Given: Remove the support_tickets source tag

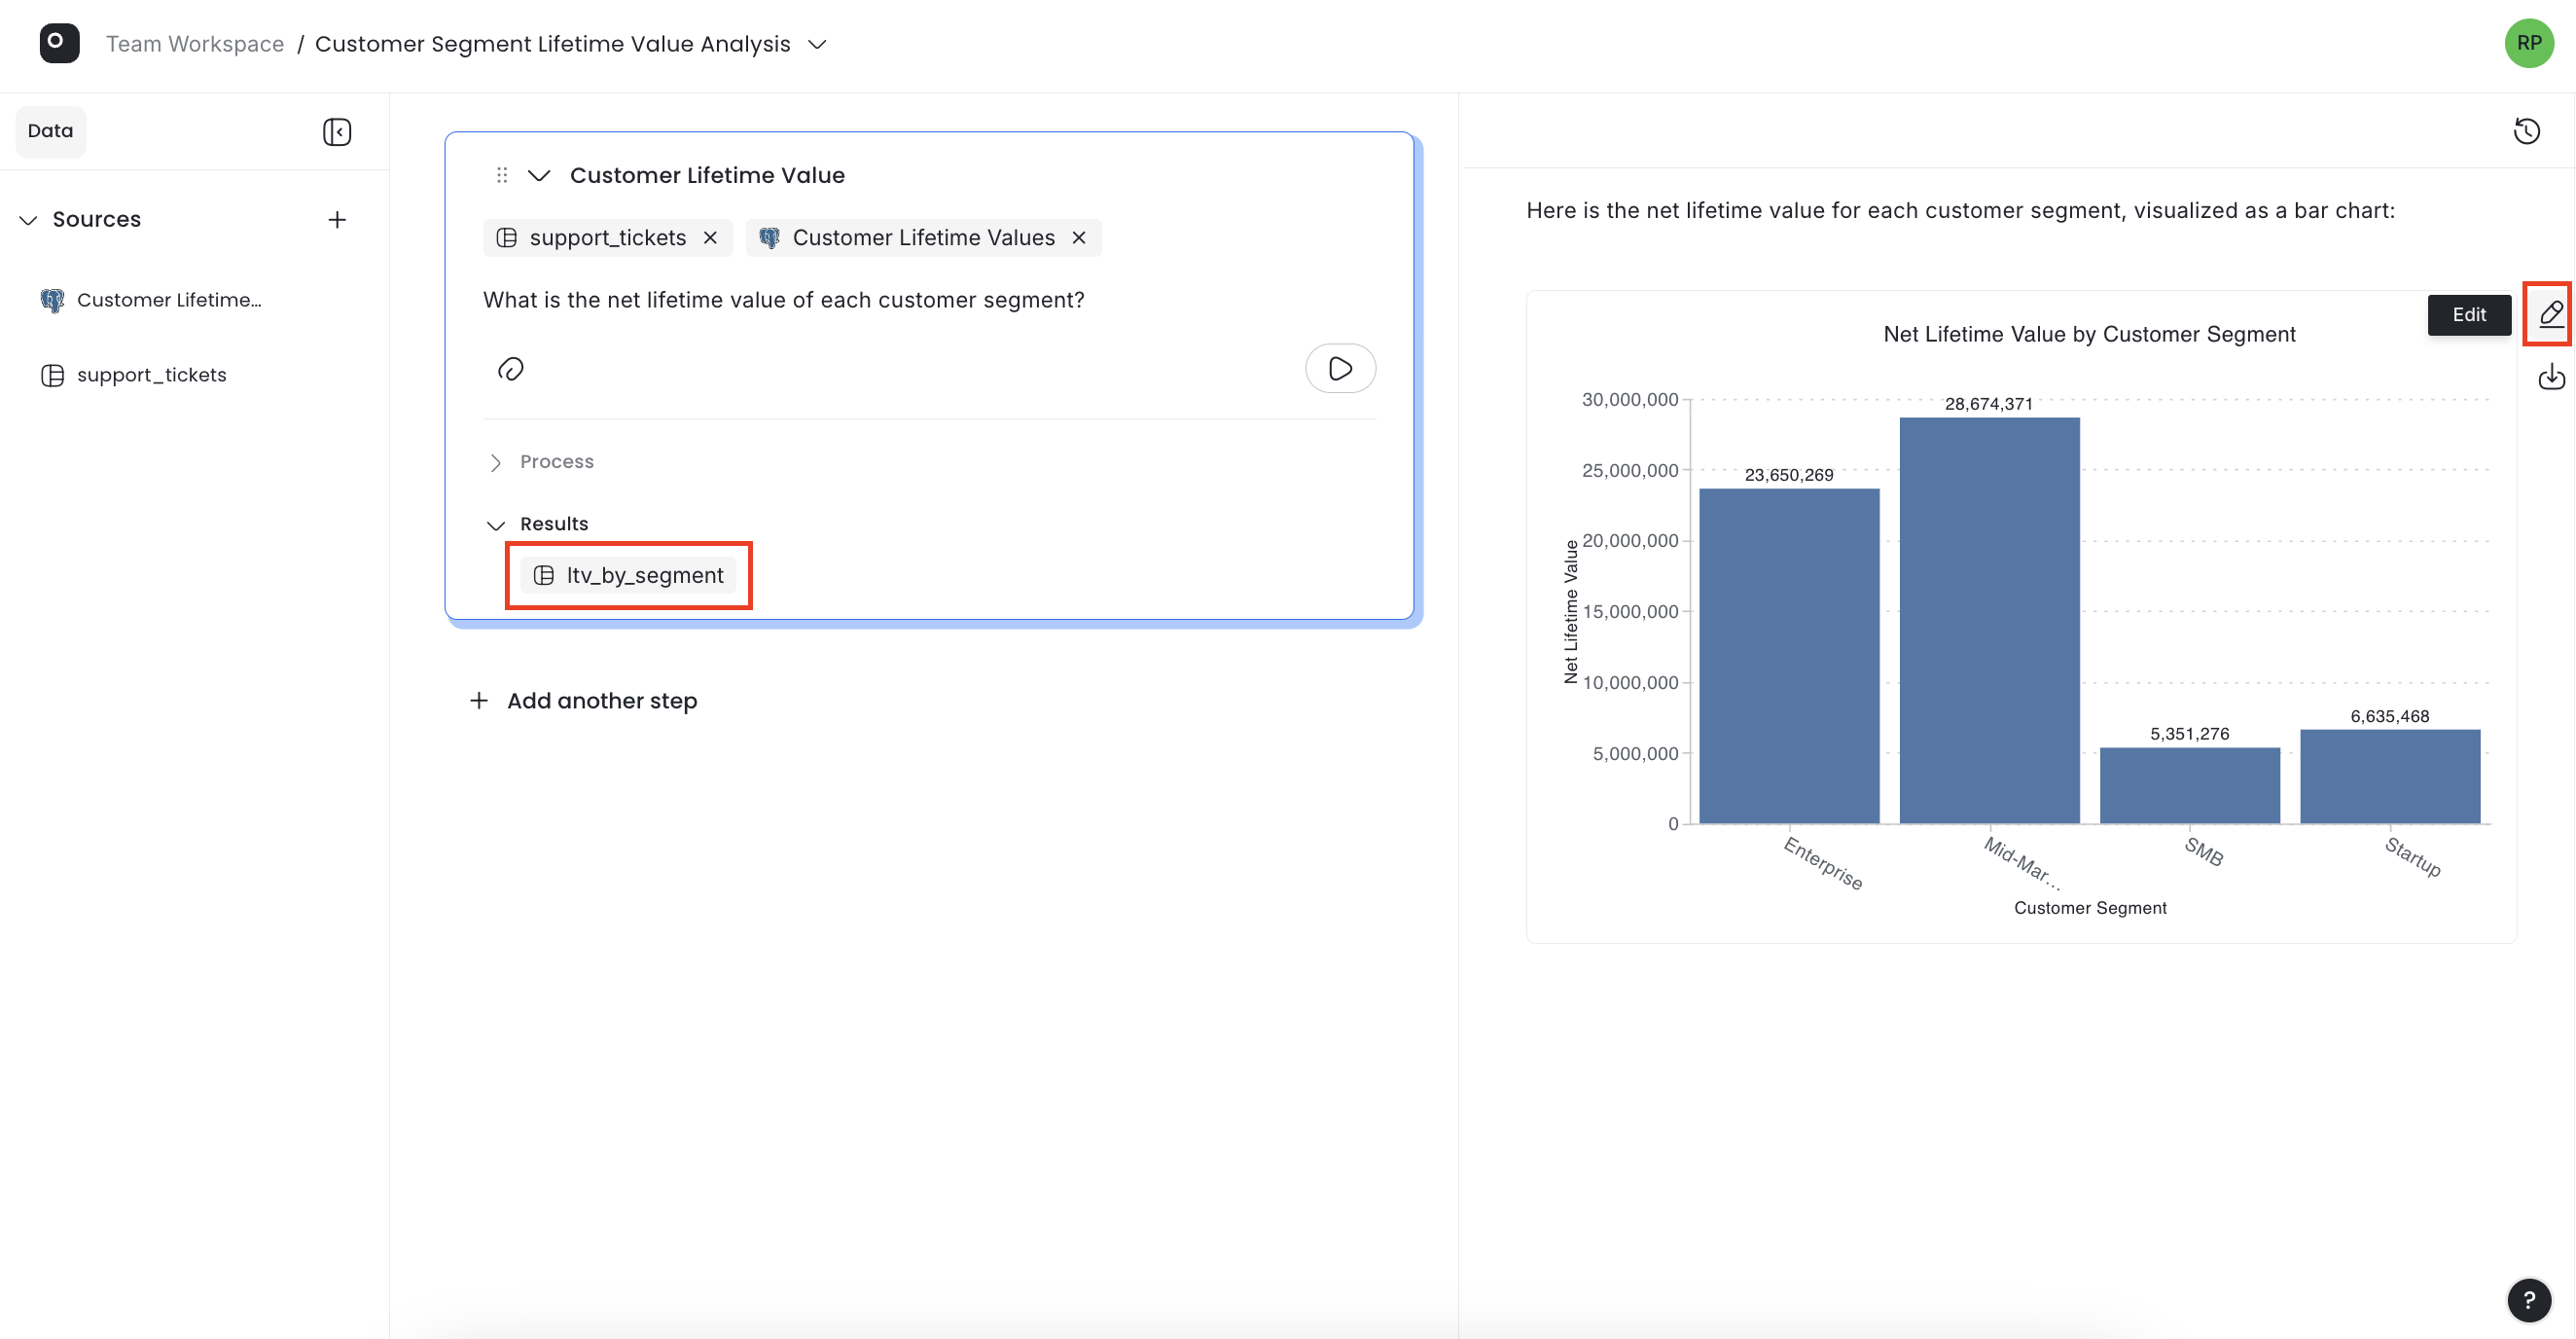Looking at the screenshot, I should click(x=710, y=238).
